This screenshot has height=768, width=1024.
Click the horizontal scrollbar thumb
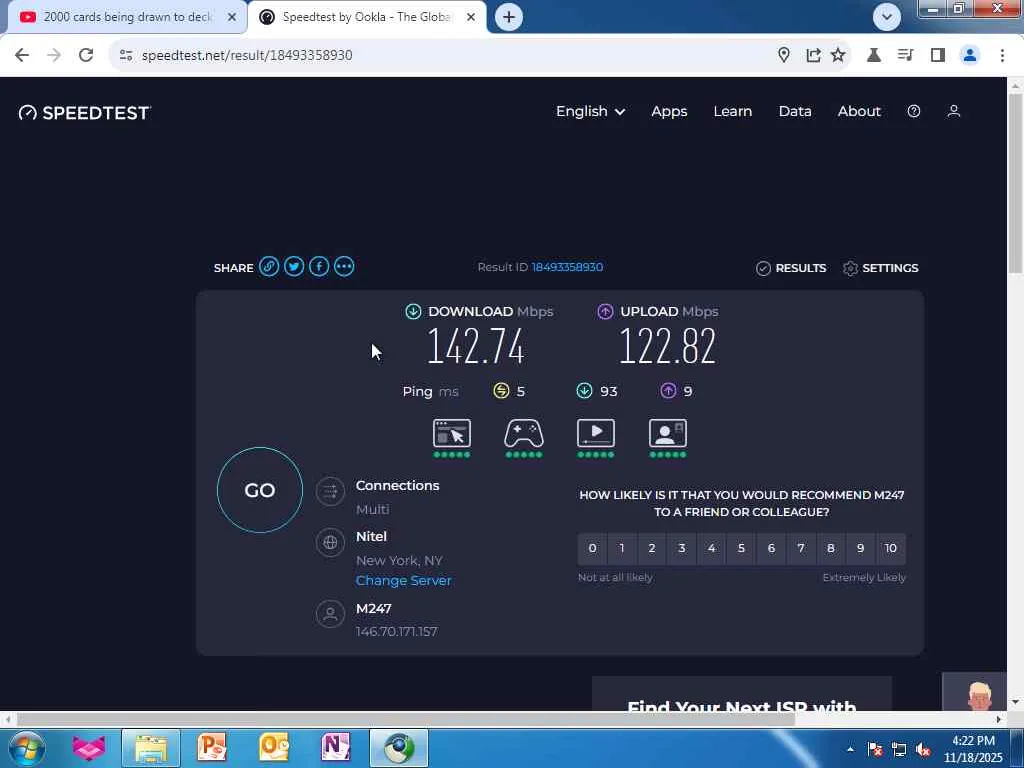[405, 719]
